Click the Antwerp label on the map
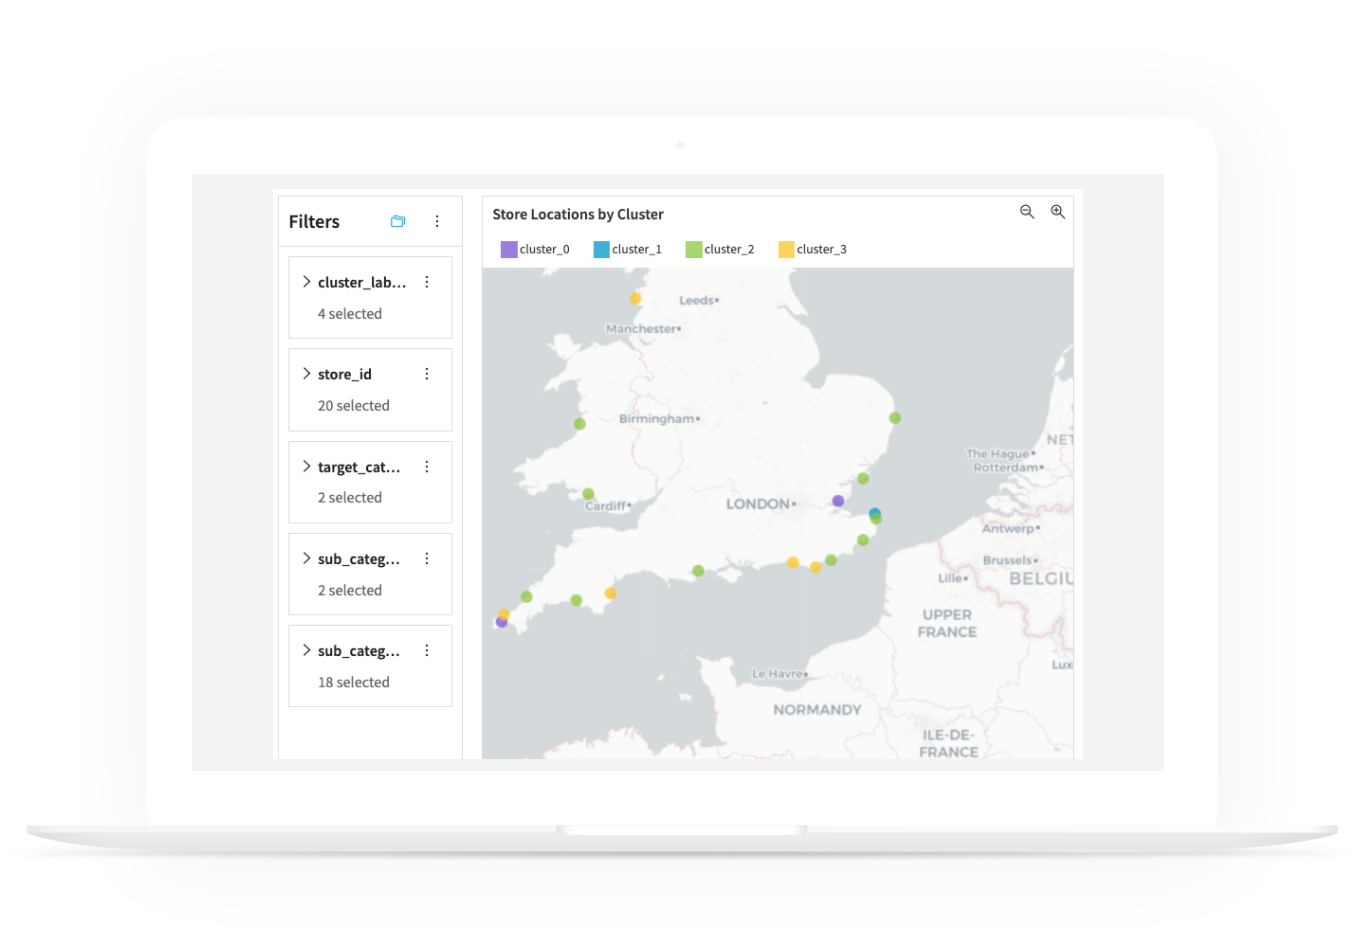The image size is (1366, 930). click(1008, 528)
